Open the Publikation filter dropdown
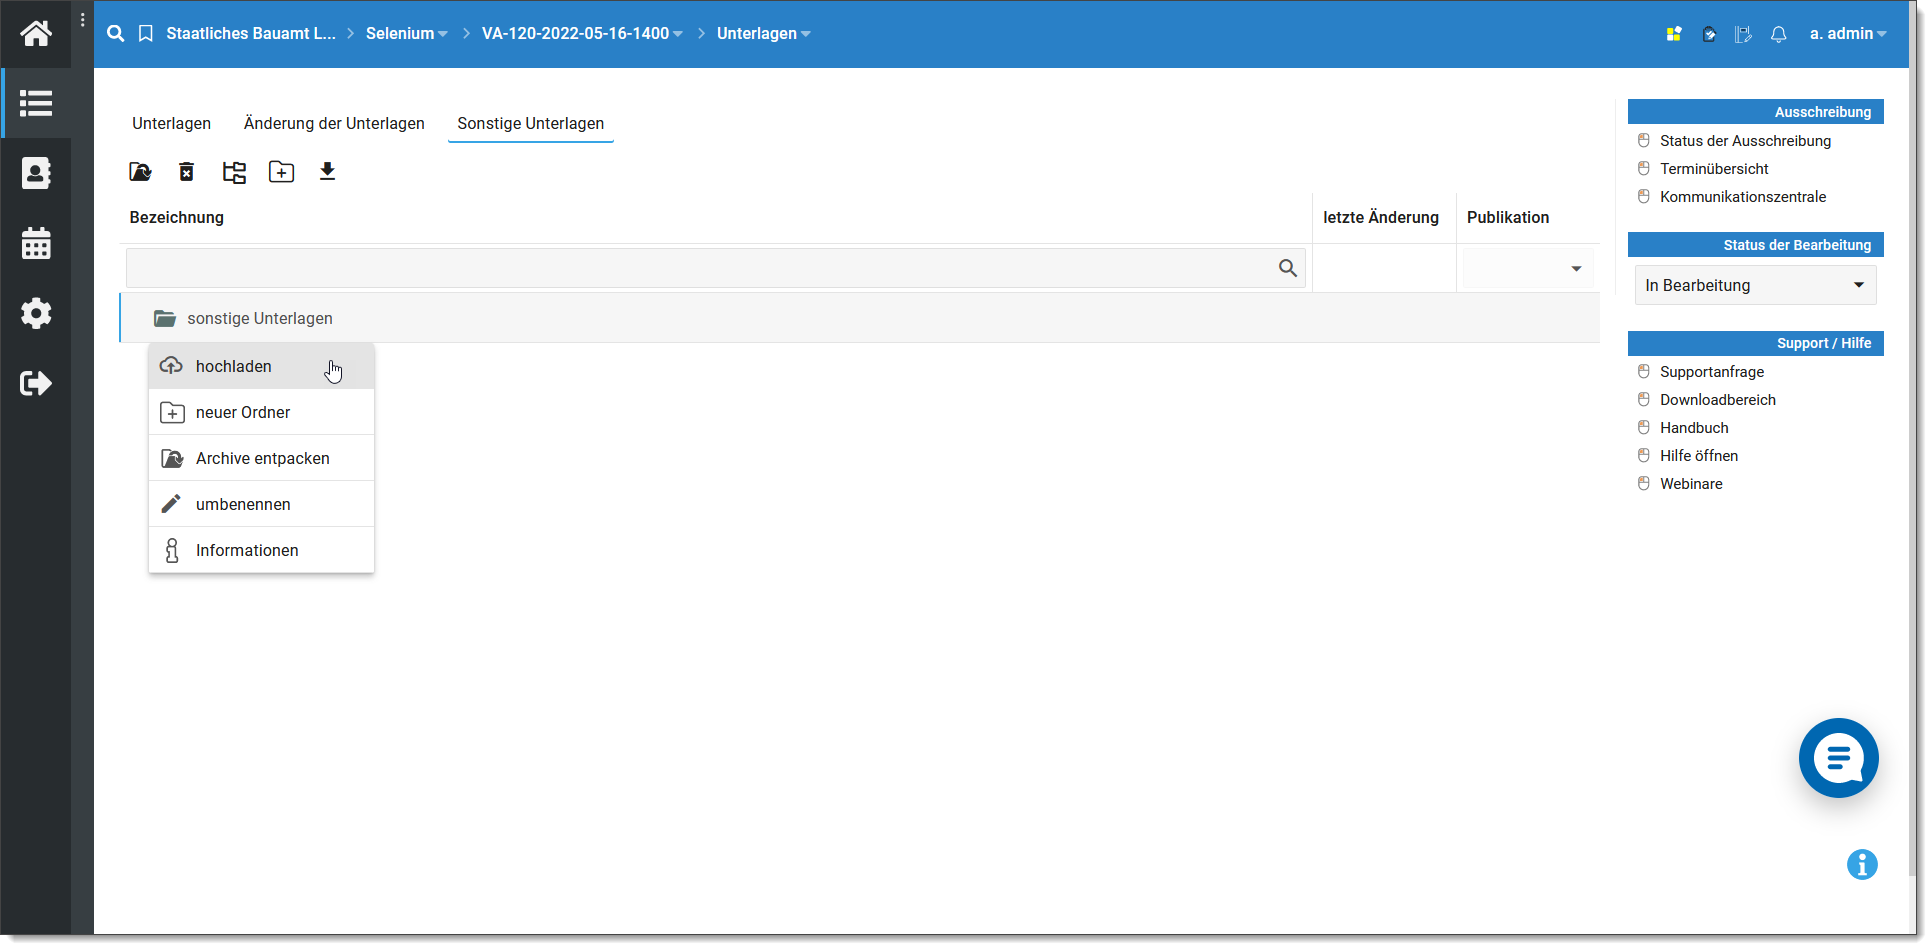 [x=1527, y=268]
